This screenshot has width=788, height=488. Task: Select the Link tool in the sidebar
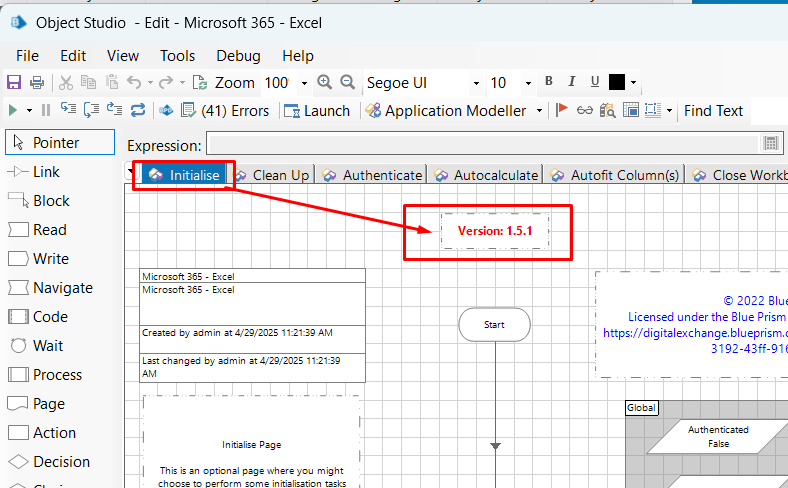[46, 172]
